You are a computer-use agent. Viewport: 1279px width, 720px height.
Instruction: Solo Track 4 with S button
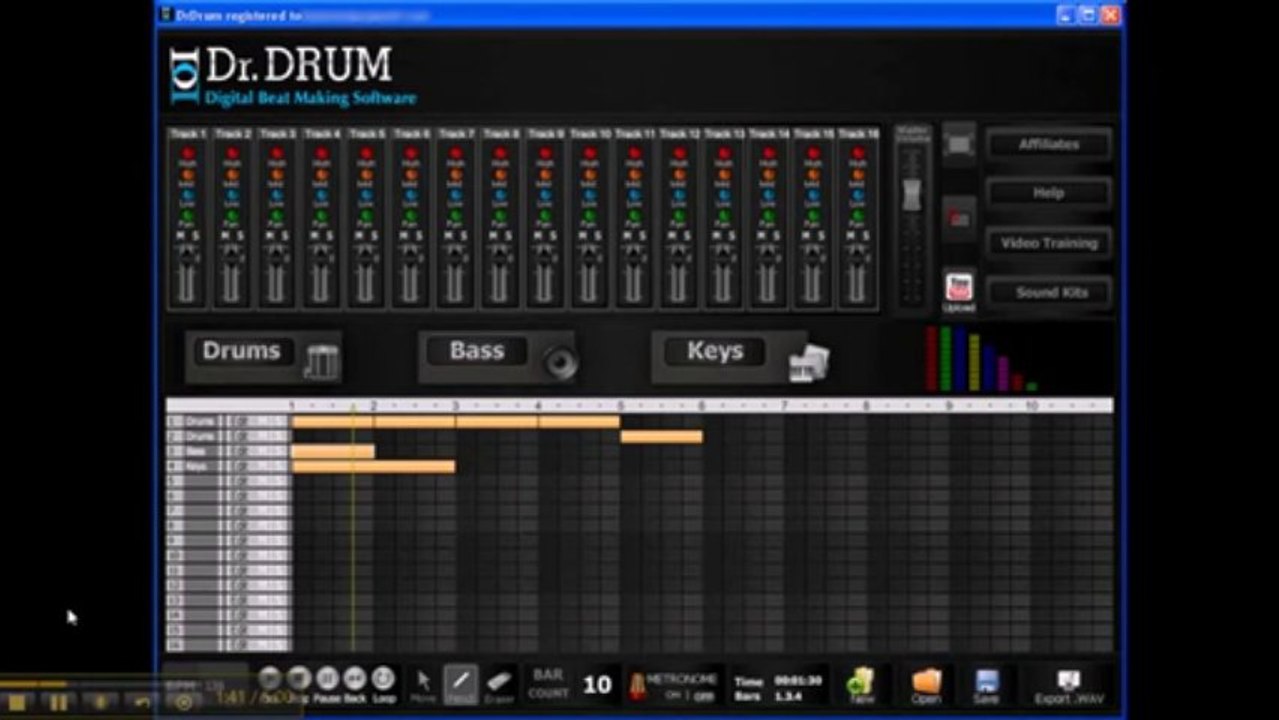329,236
